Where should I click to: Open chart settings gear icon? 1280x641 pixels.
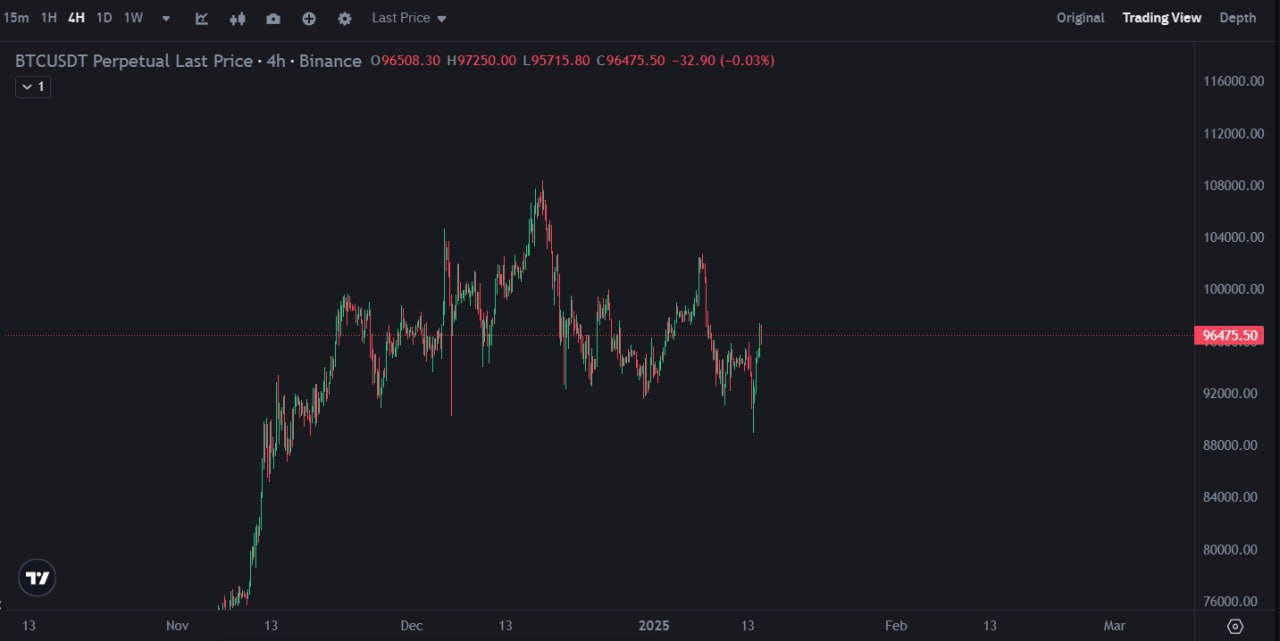tap(344, 18)
